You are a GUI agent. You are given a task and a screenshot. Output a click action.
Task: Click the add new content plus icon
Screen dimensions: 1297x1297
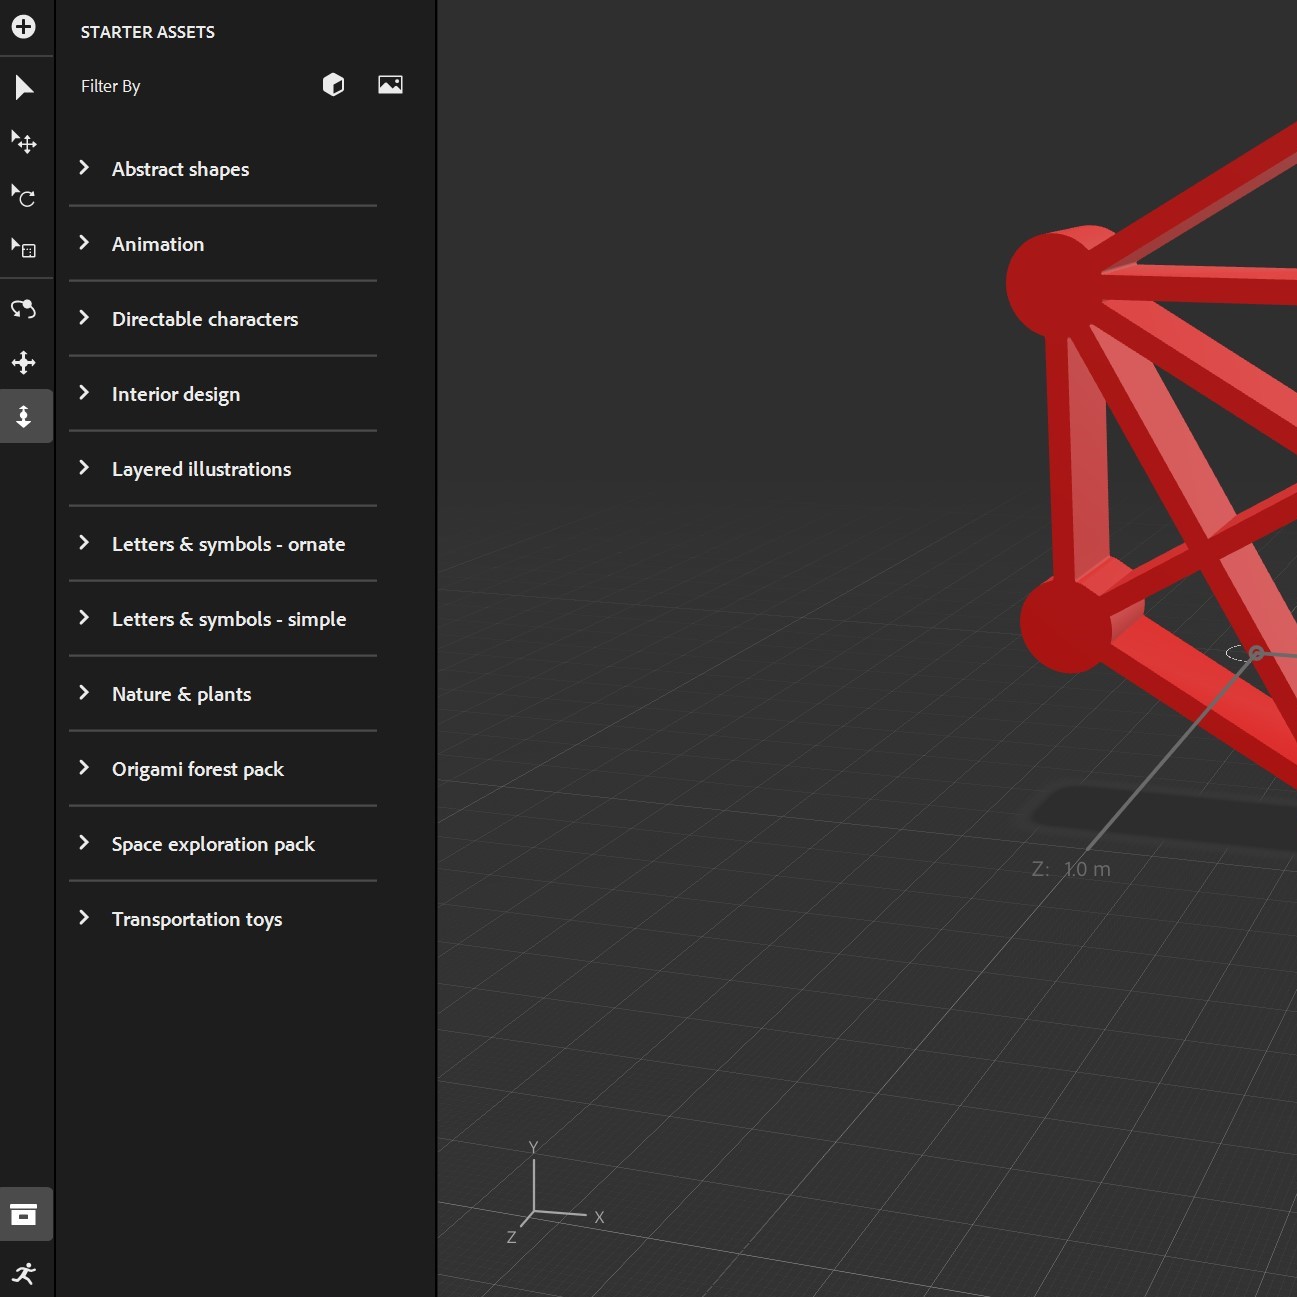pos(22,28)
